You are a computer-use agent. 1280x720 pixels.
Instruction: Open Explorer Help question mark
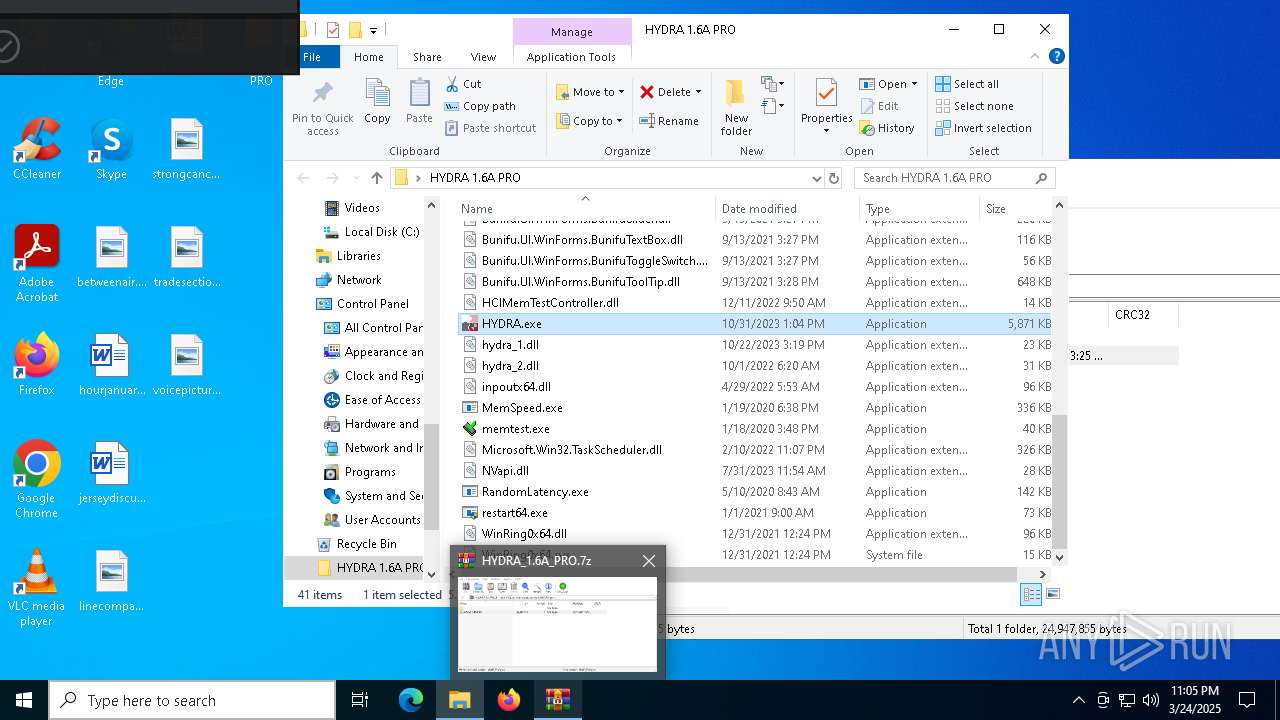coord(1057,57)
